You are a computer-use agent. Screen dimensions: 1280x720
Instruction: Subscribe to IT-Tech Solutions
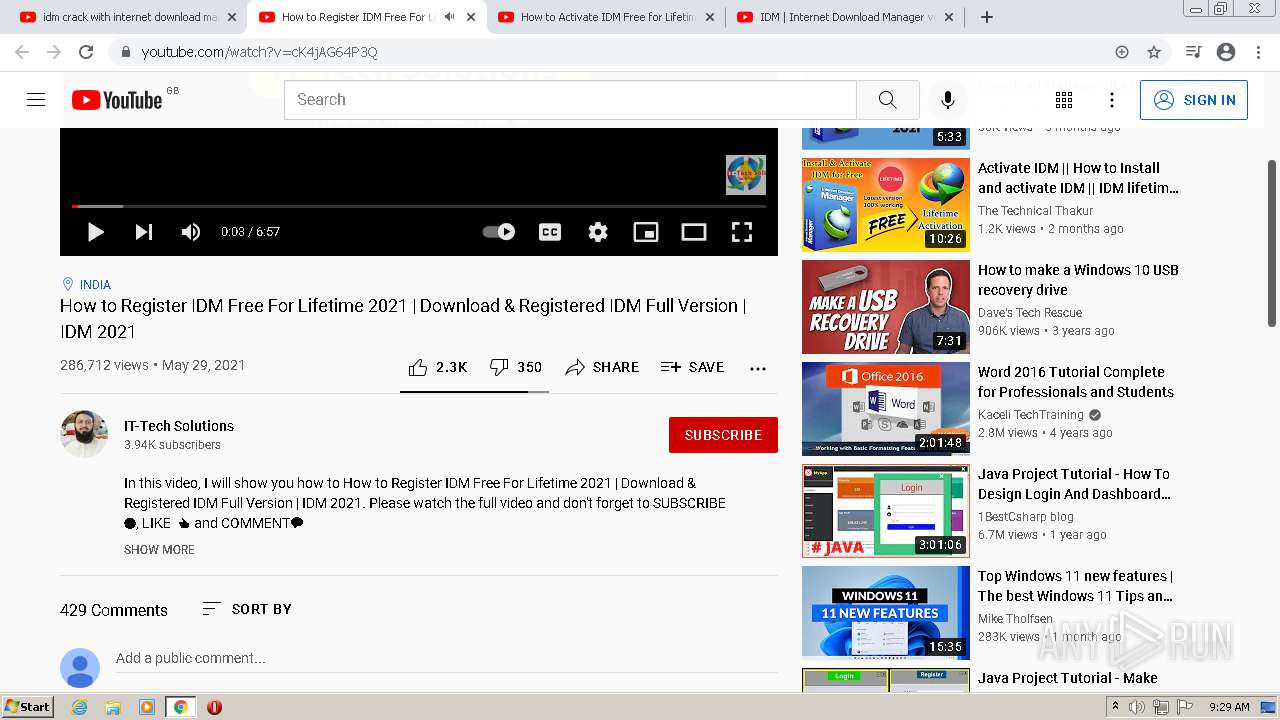click(x=723, y=435)
